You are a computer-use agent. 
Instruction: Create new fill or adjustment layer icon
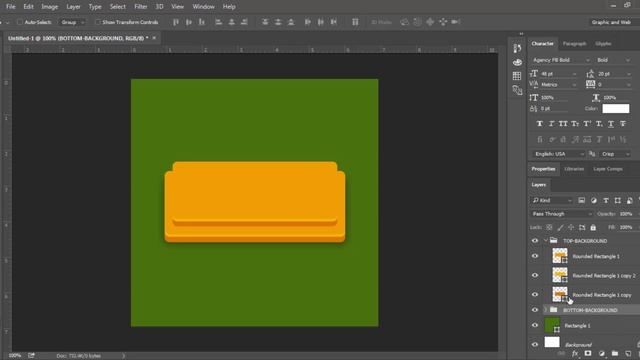click(601, 353)
